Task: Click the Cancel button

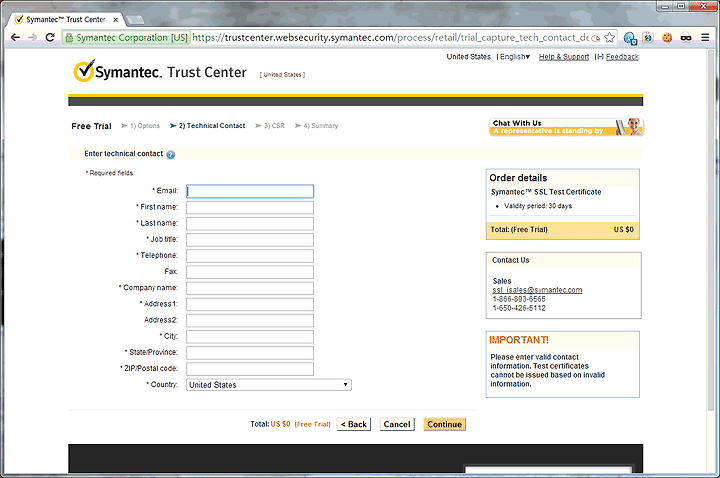Action: 397,424
